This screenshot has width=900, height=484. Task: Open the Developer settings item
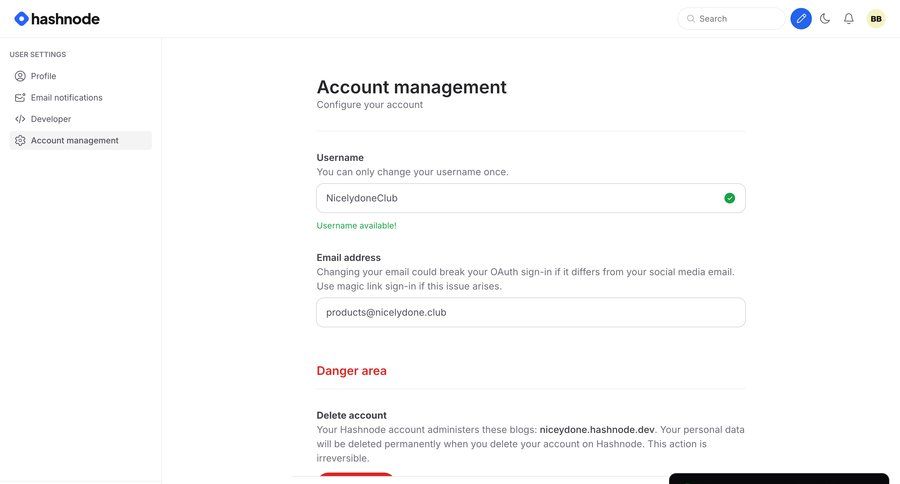click(x=80, y=119)
